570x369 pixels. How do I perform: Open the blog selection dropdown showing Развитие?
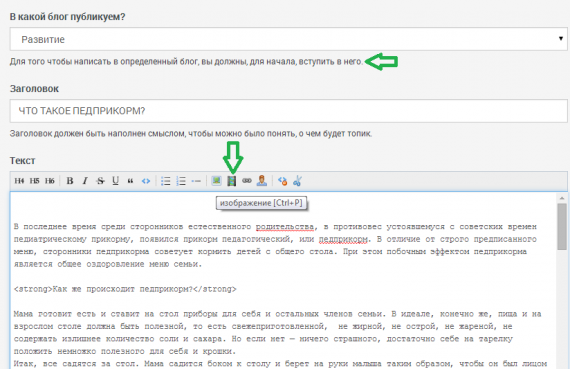[x=289, y=39]
